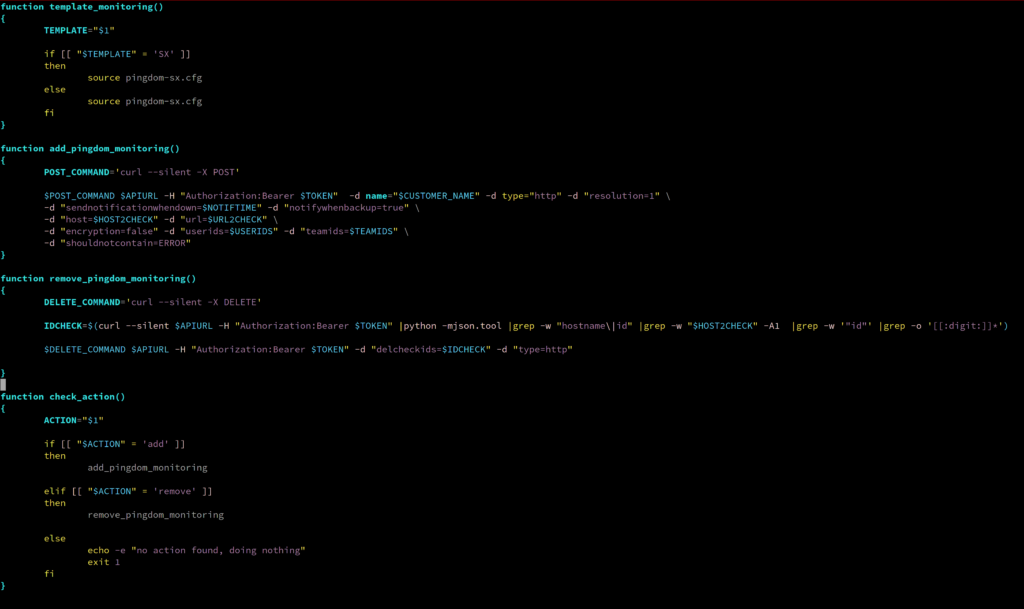Click the cursor block above function check_action
Image resolution: width=1024 pixels, height=609 pixels.
click(x=3, y=385)
